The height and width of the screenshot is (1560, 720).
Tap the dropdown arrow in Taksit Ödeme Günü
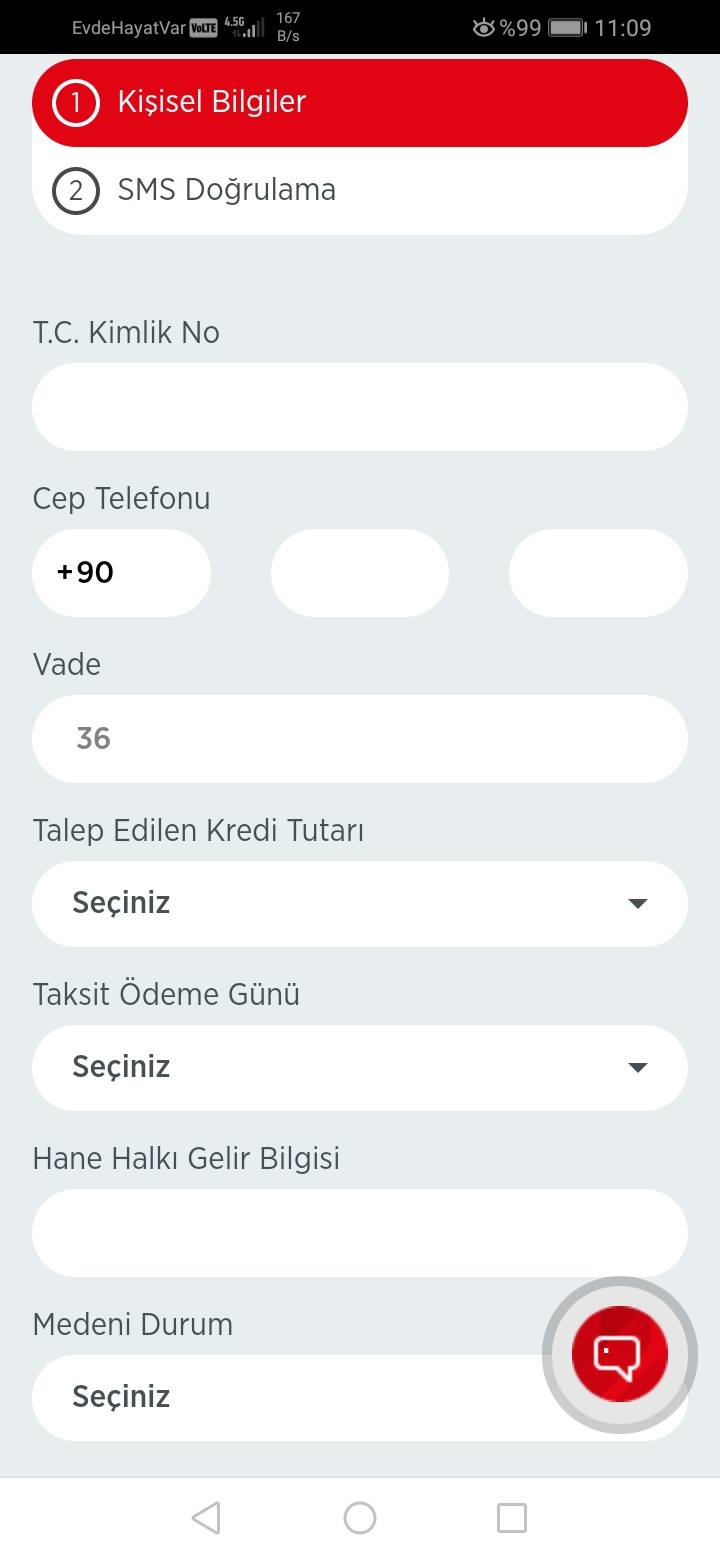pos(638,1068)
